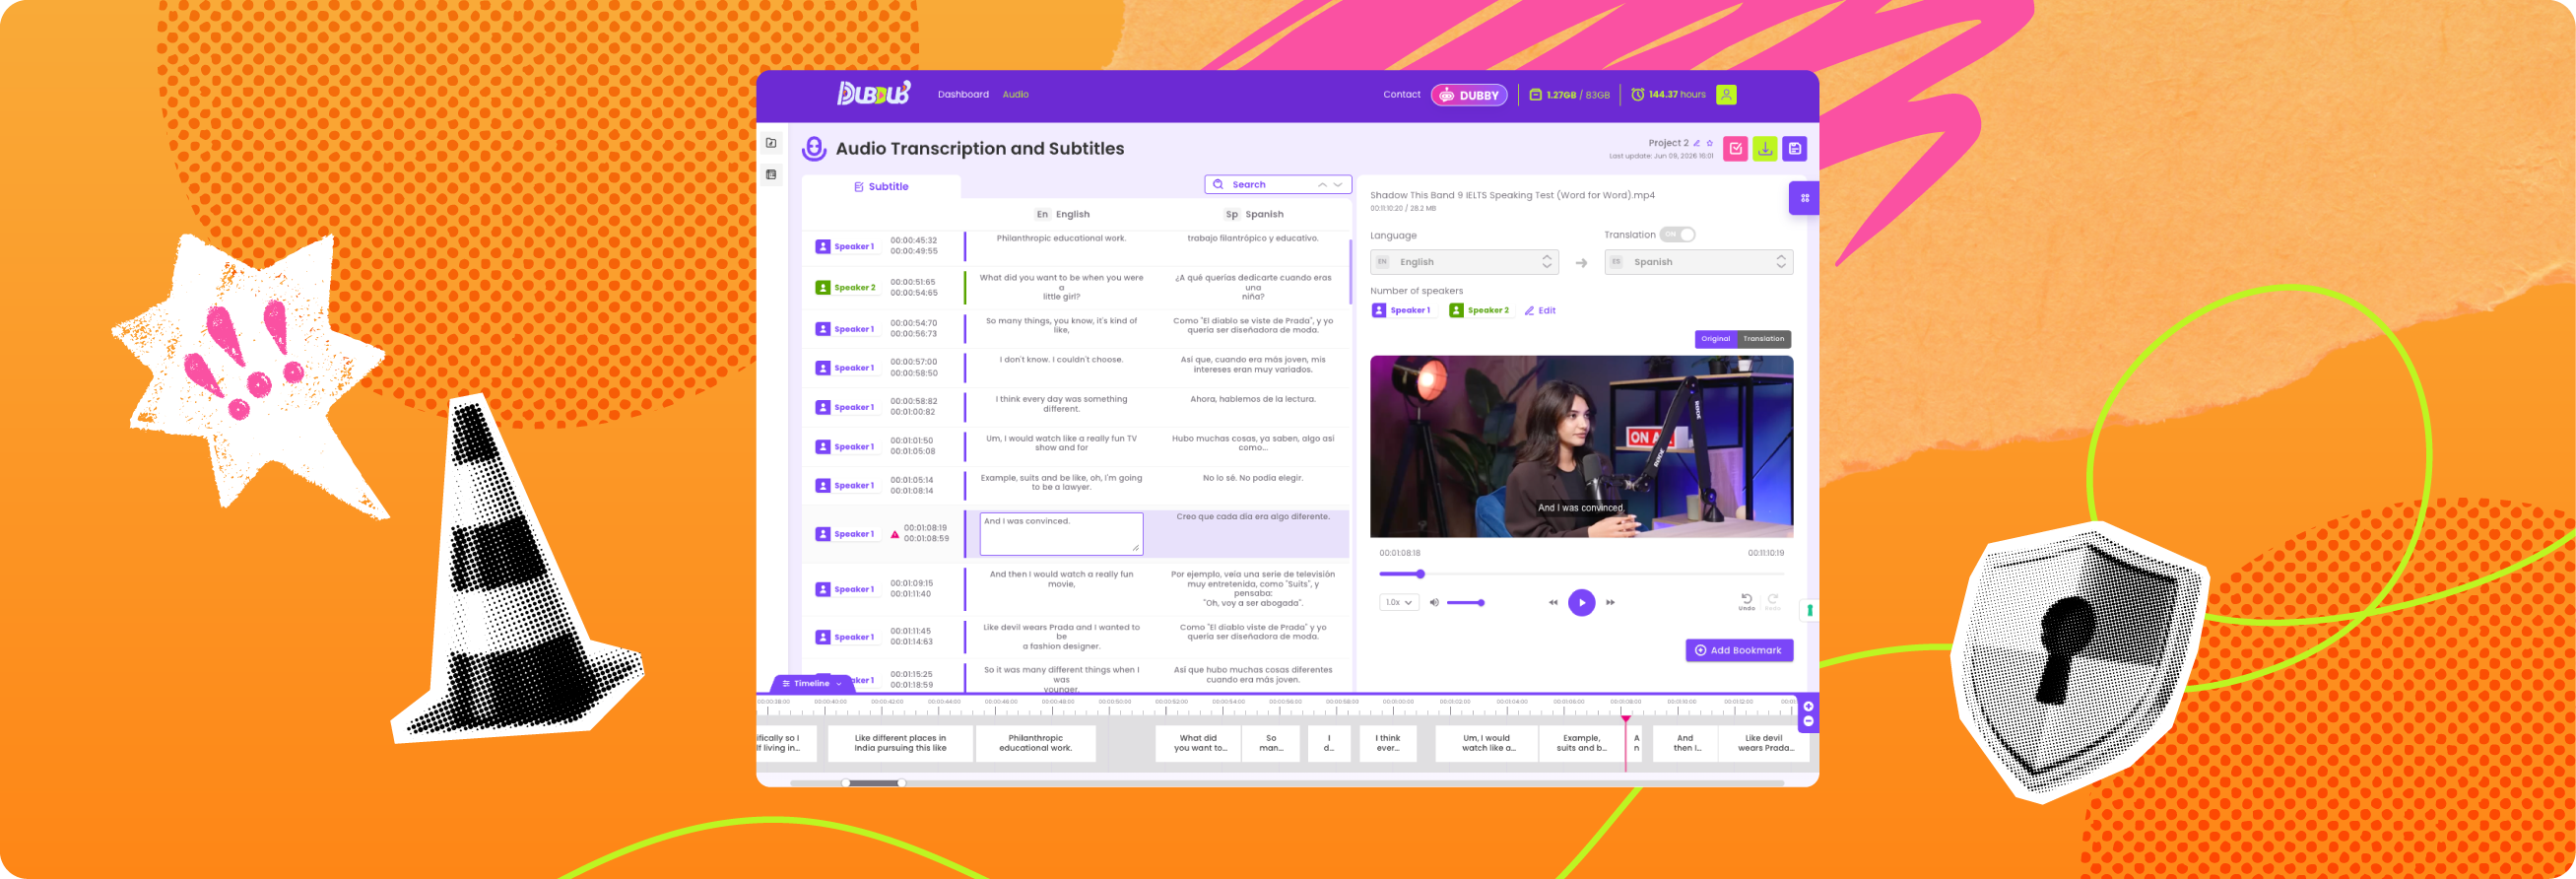Switch video view to Translation
Viewport: 2576px width, 879px height.
point(1763,339)
